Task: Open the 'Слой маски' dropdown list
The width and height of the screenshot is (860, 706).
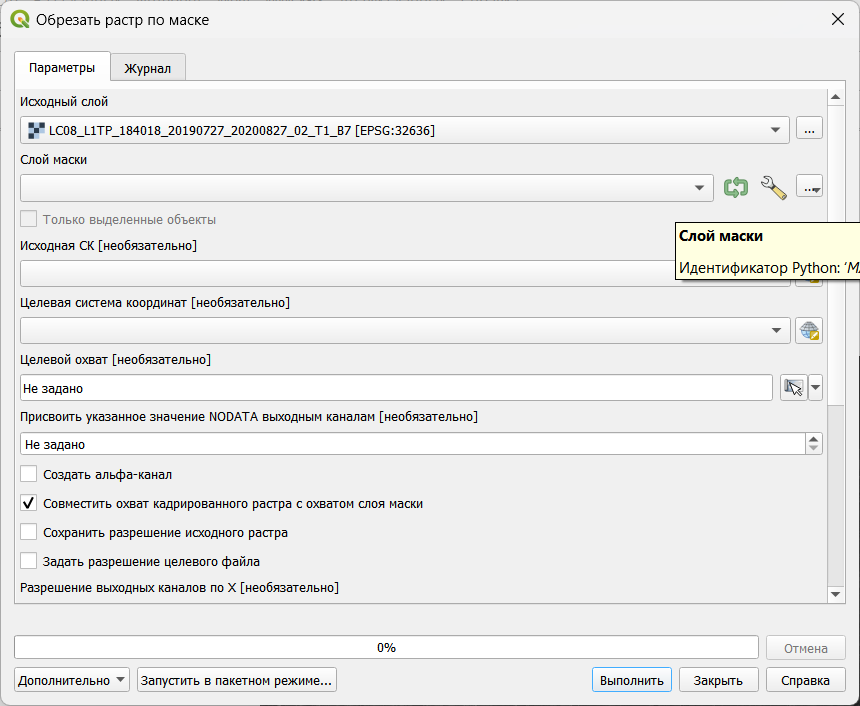Action: coord(700,188)
